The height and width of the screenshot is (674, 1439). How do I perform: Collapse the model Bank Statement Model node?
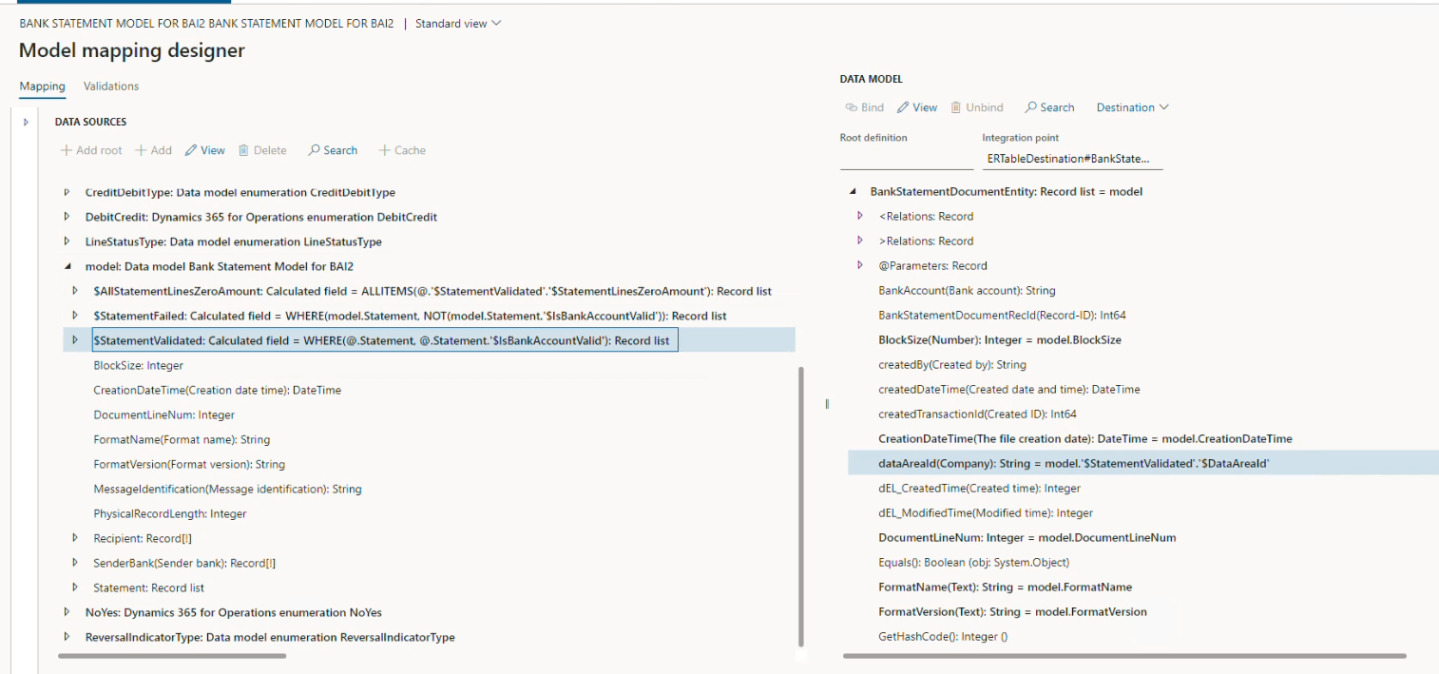click(67, 267)
